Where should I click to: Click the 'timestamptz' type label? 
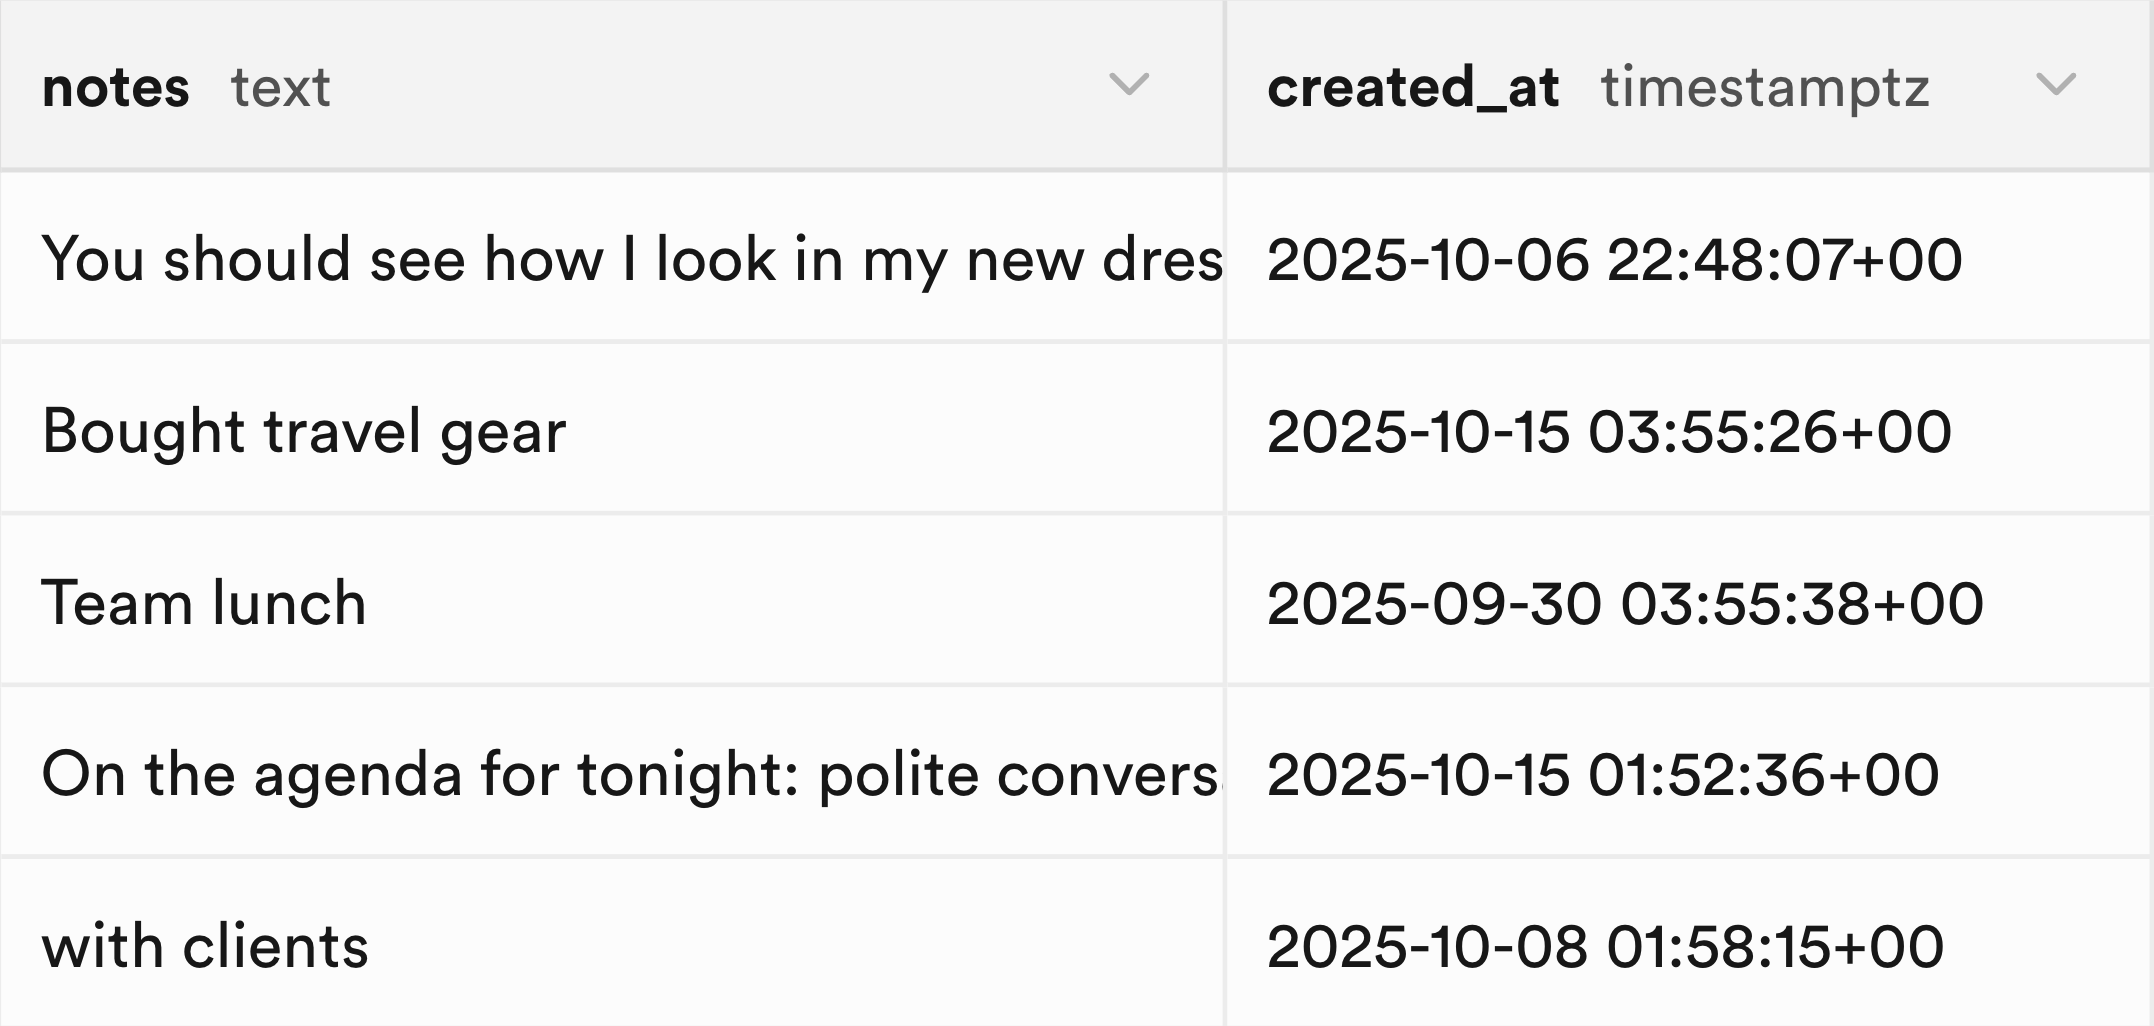click(x=1764, y=88)
